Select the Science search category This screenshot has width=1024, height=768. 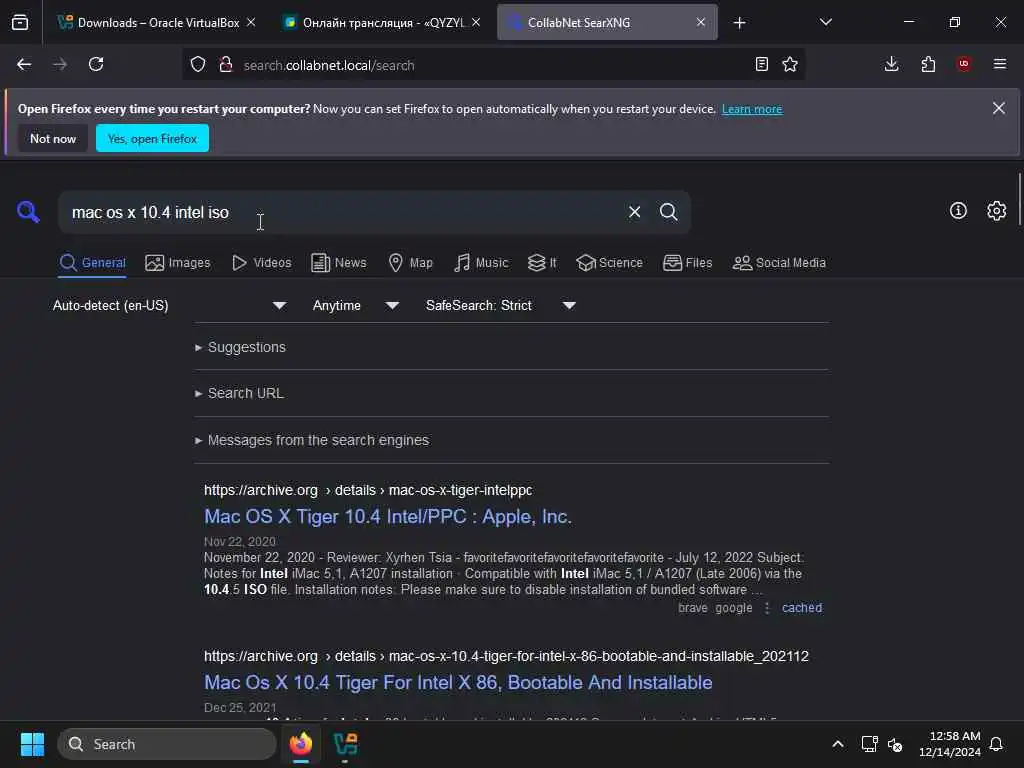point(609,263)
